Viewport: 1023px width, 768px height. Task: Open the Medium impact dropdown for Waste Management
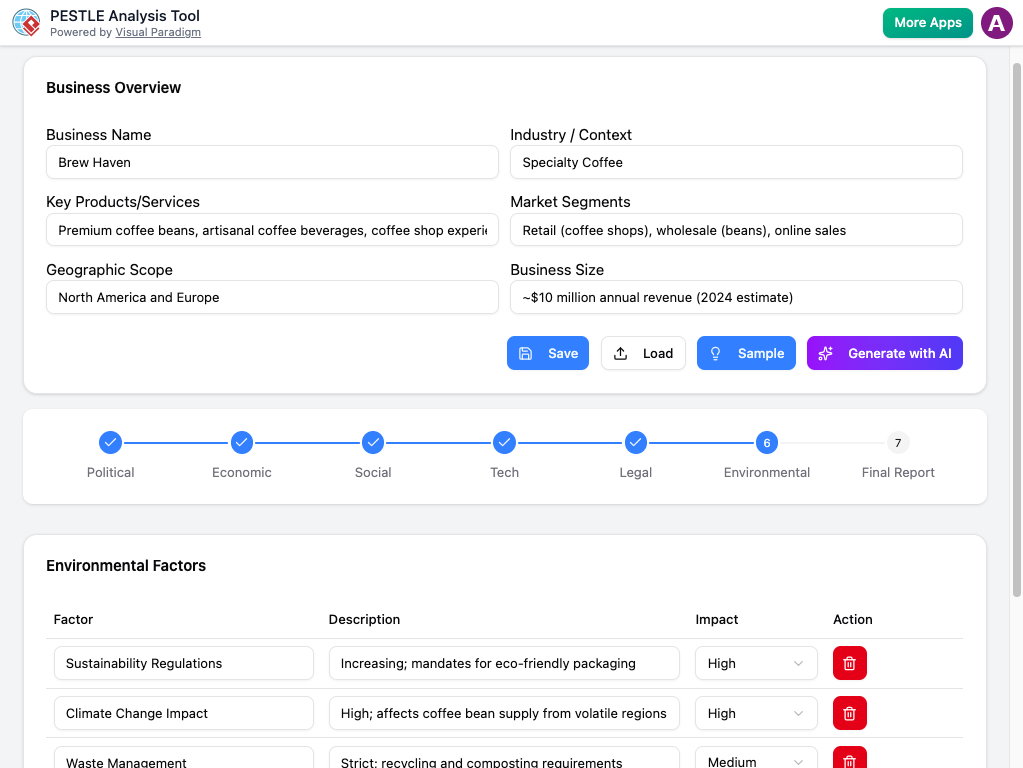[x=755, y=760]
